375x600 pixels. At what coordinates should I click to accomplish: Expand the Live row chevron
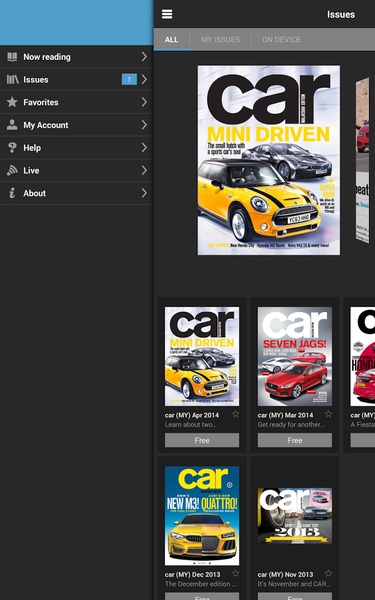(144, 170)
